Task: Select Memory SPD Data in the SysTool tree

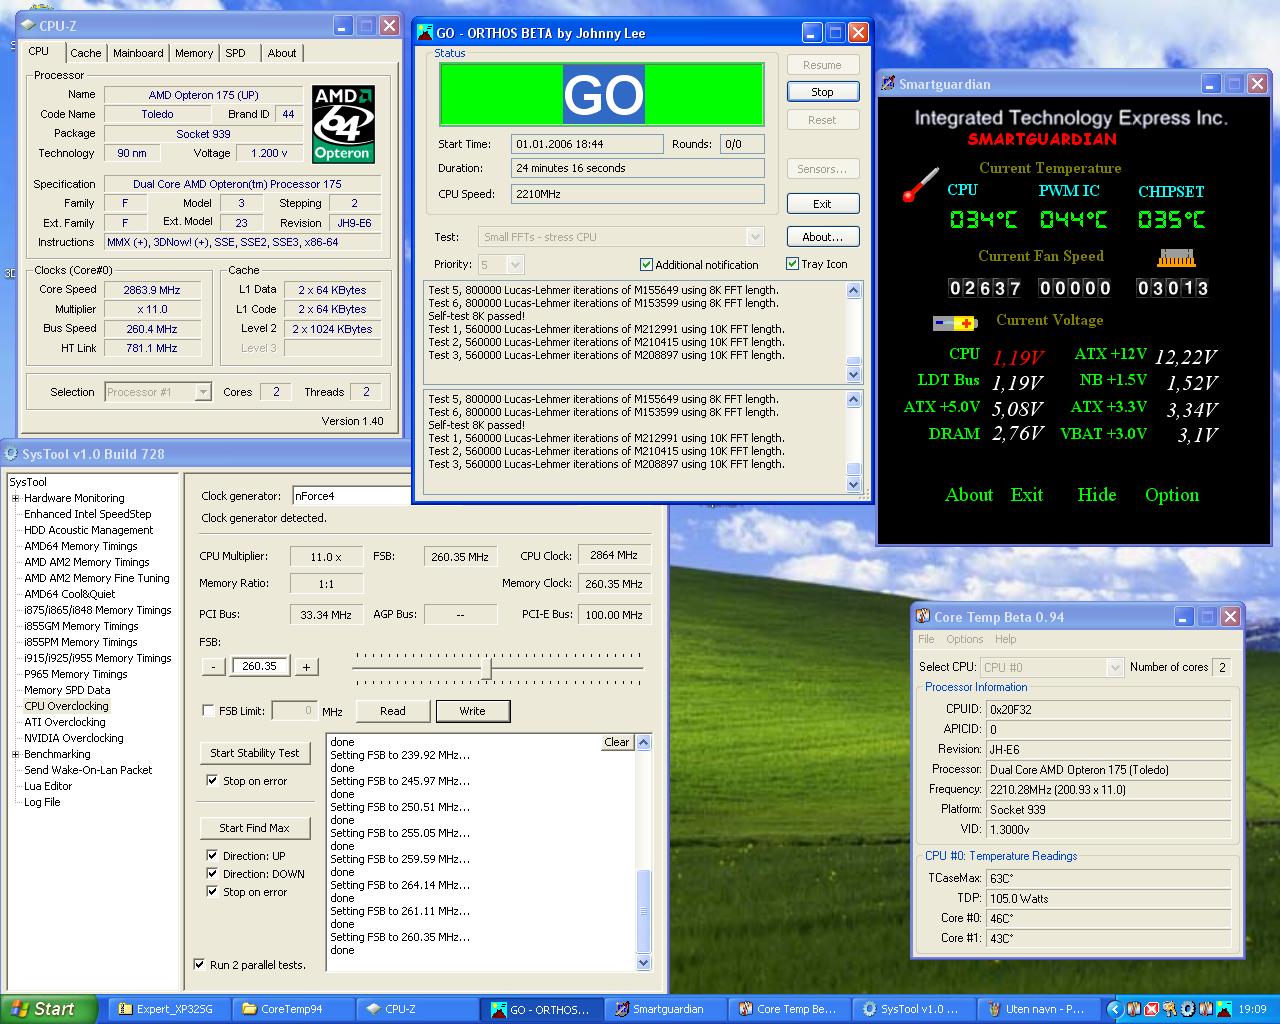Action: pyautogui.click(x=67, y=690)
